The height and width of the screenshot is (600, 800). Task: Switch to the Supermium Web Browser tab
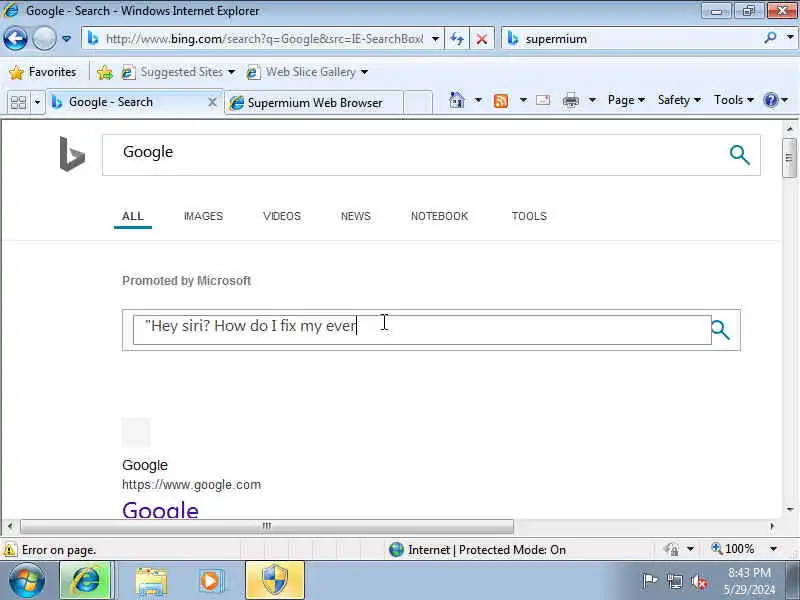pyautogui.click(x=314, y=103)
